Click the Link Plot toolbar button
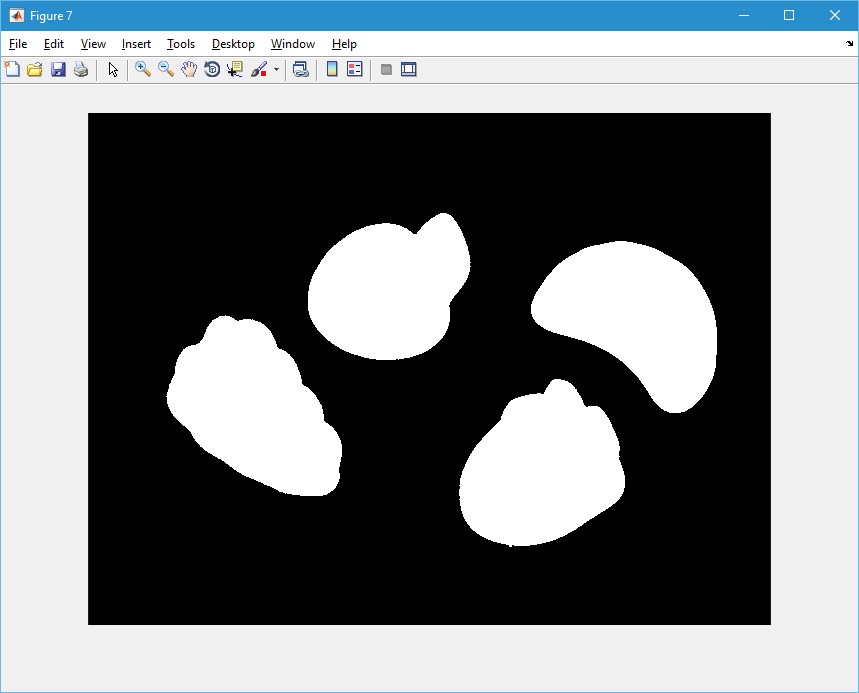Viewport: 859px width, 693px height. click(x=300, y=70)
